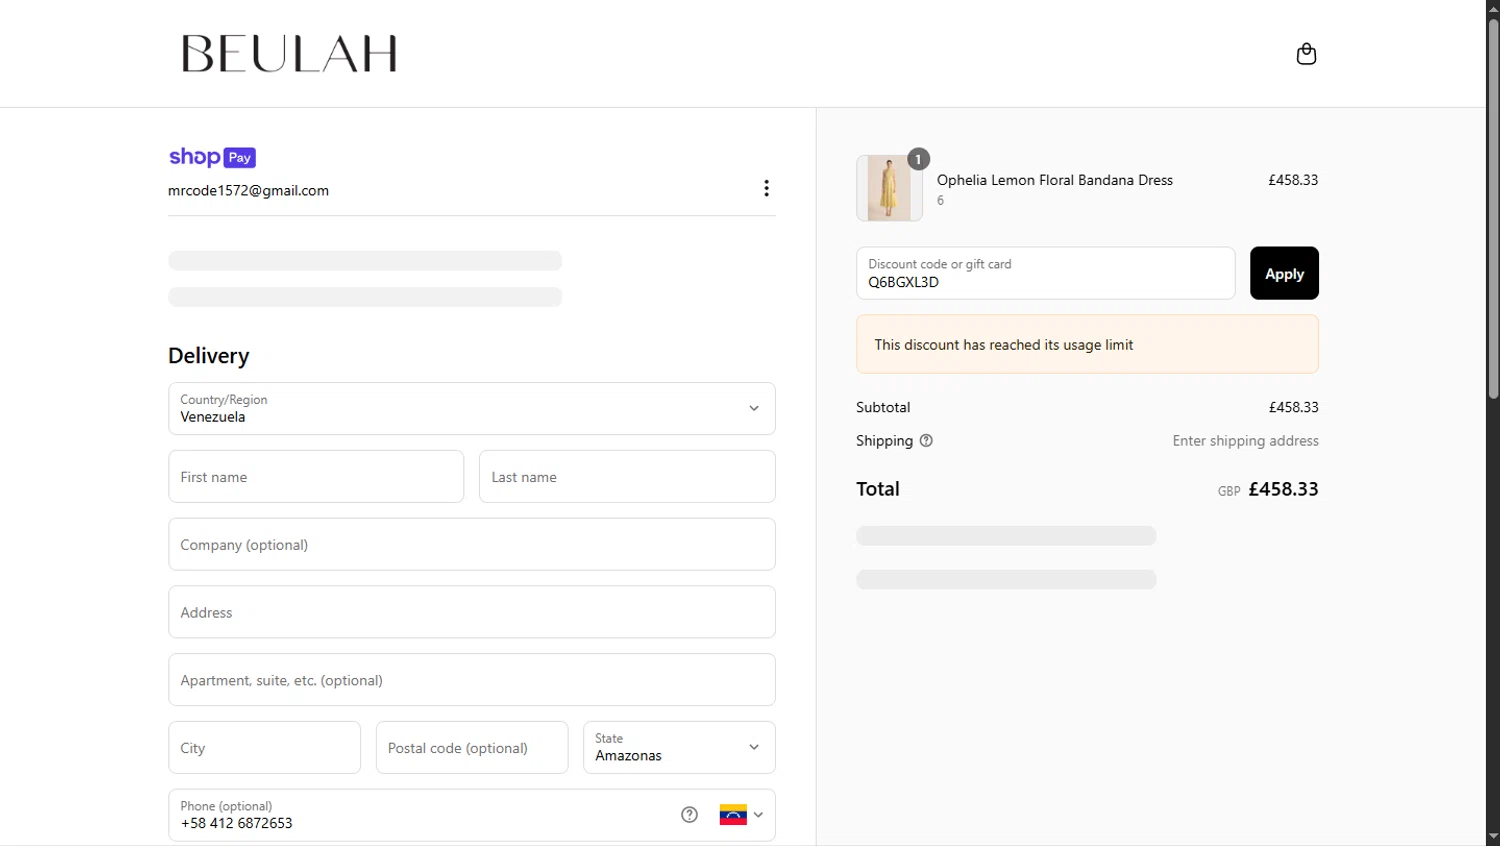The height and width of the screenshot is (846, 1500).
Task: Click the Postal code (optional) field
Action: coord(472,747)
